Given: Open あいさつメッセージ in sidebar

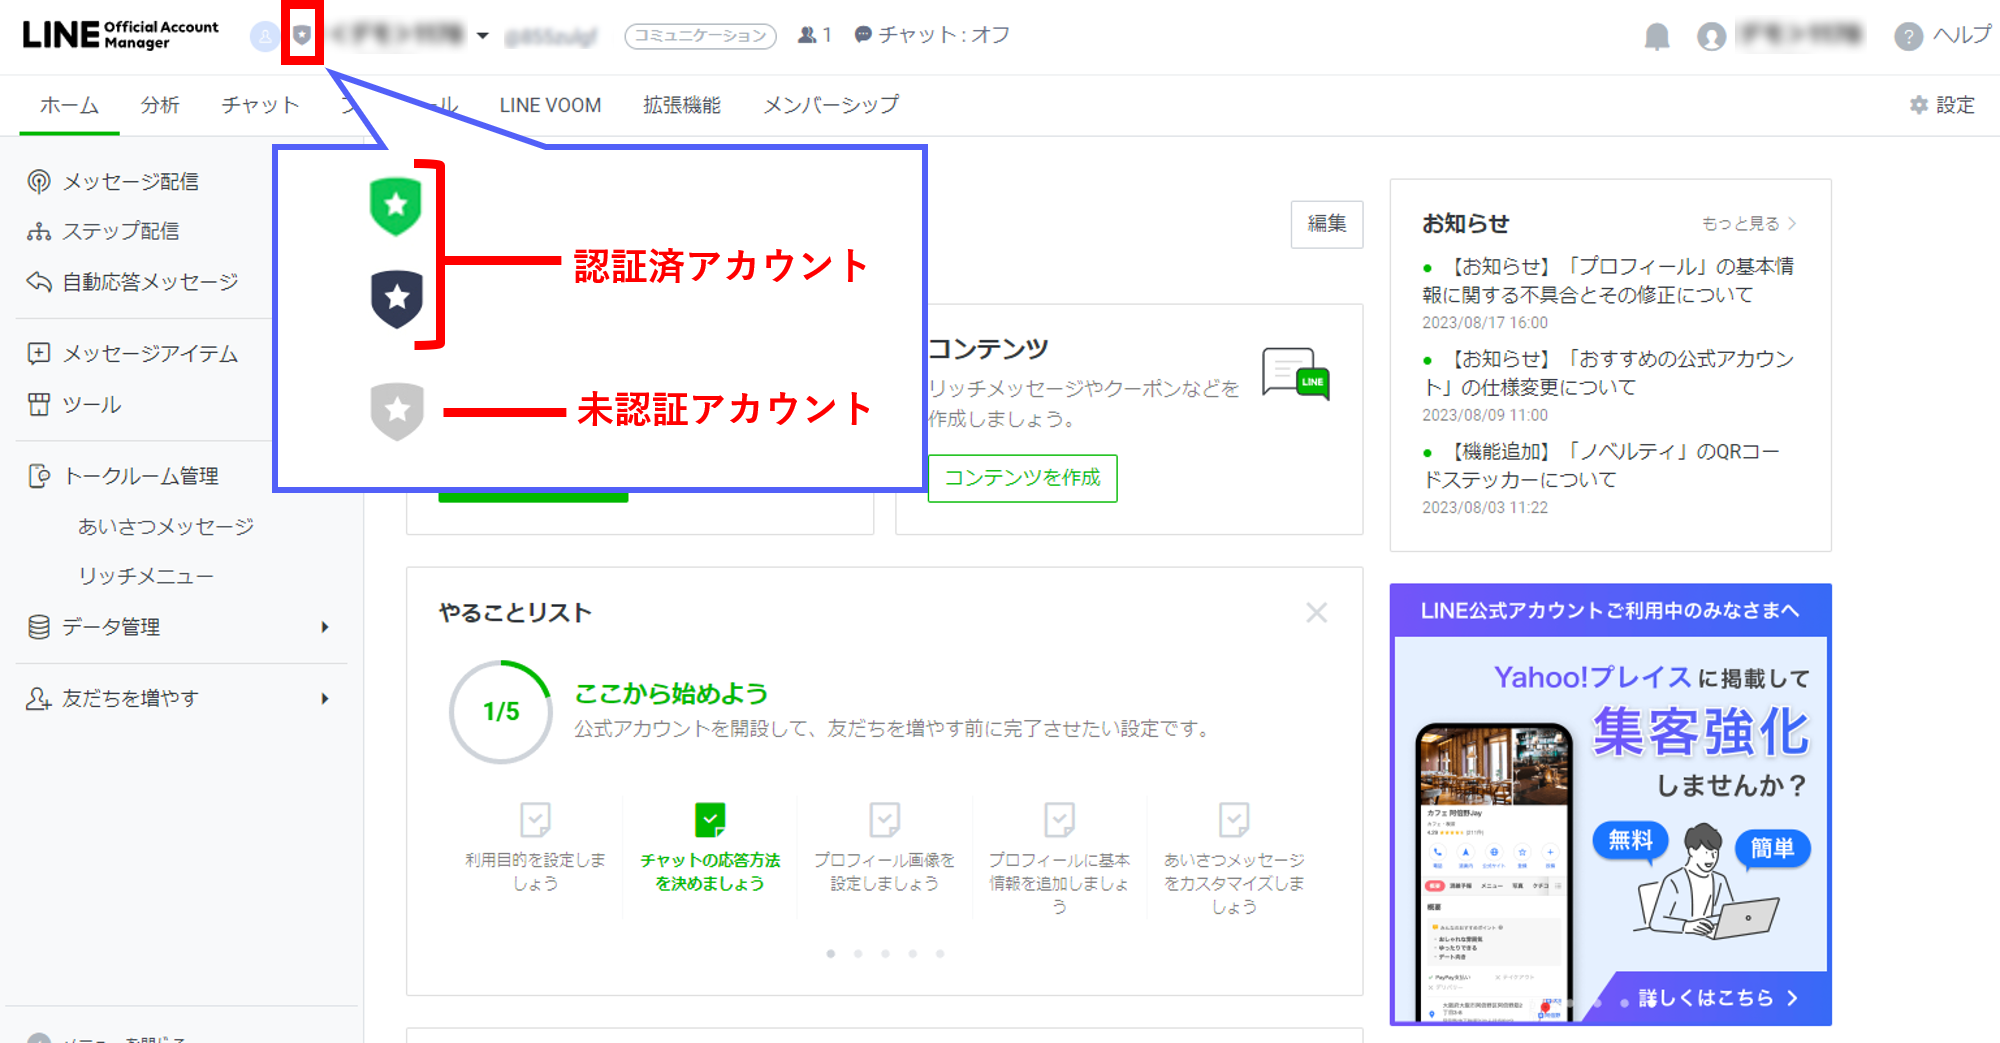Looking at the screenshot, I should pyautogui.click(x=166, y=526).
